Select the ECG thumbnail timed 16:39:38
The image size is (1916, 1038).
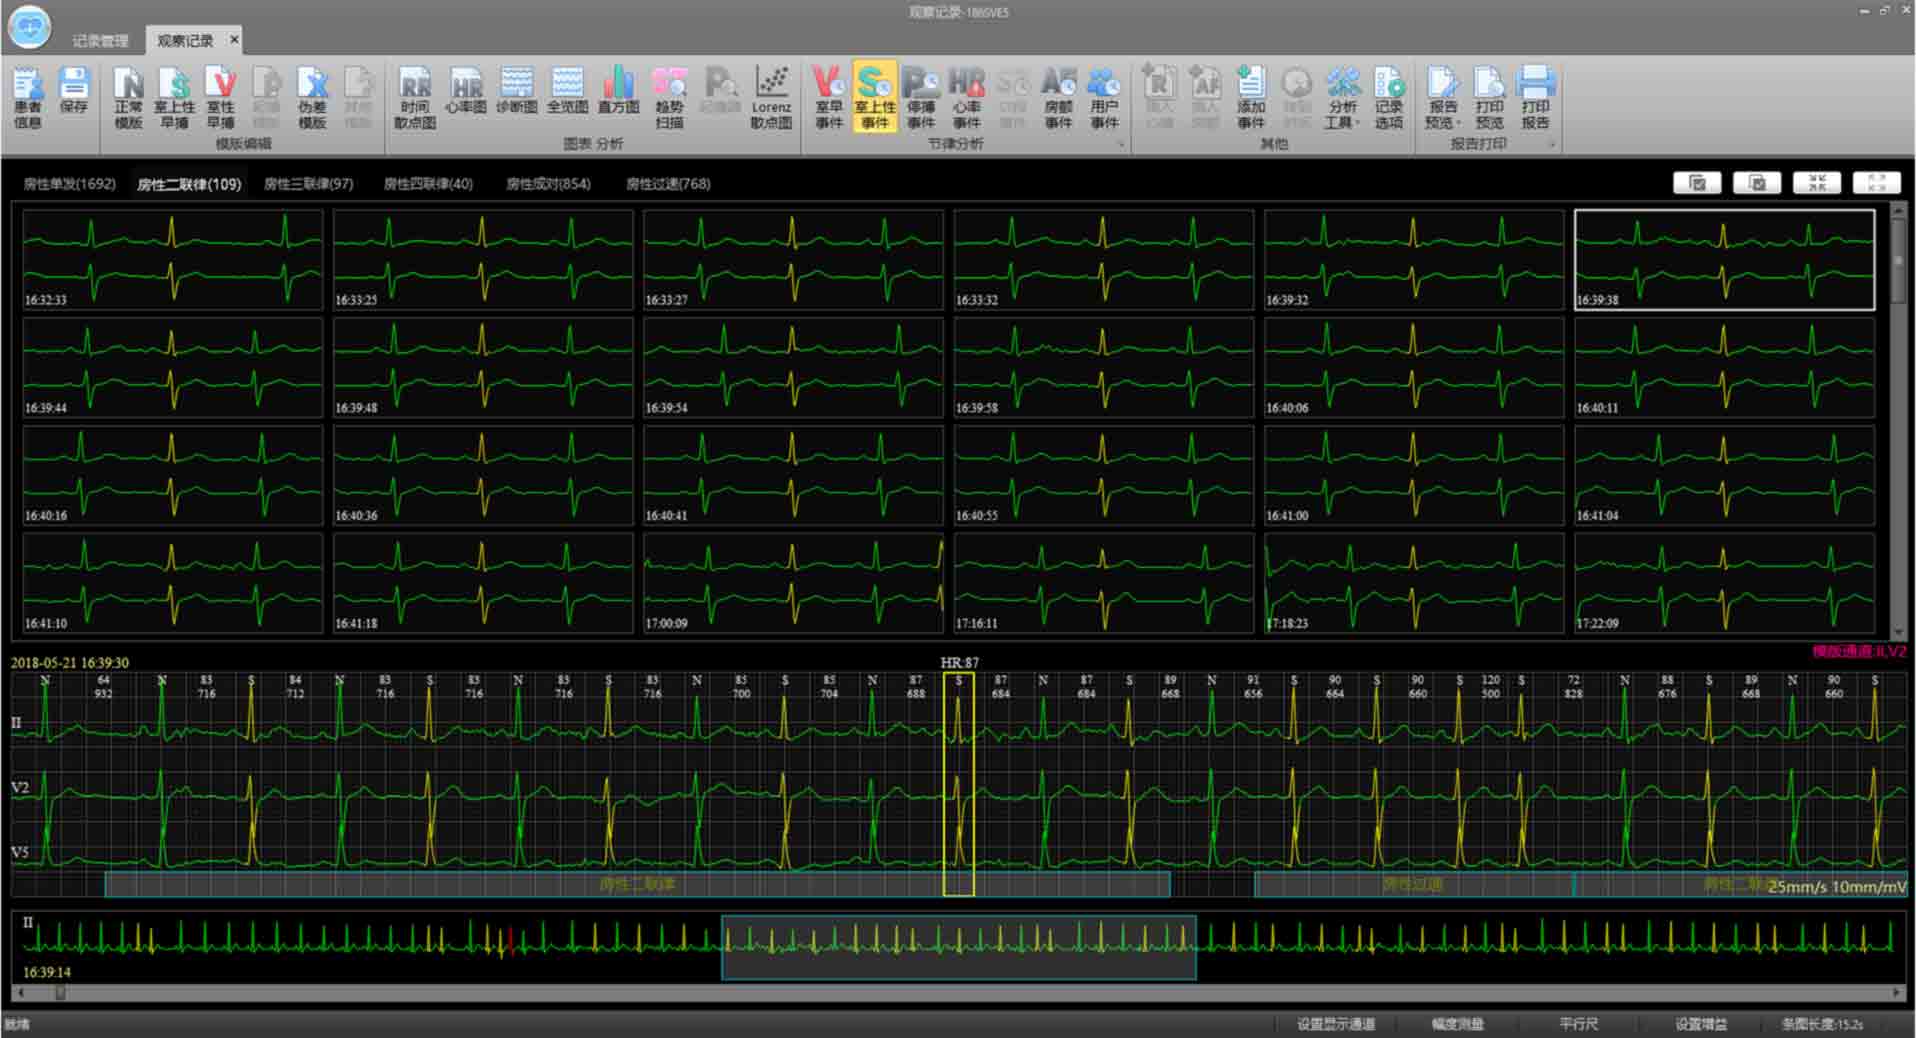point(1724,259)
